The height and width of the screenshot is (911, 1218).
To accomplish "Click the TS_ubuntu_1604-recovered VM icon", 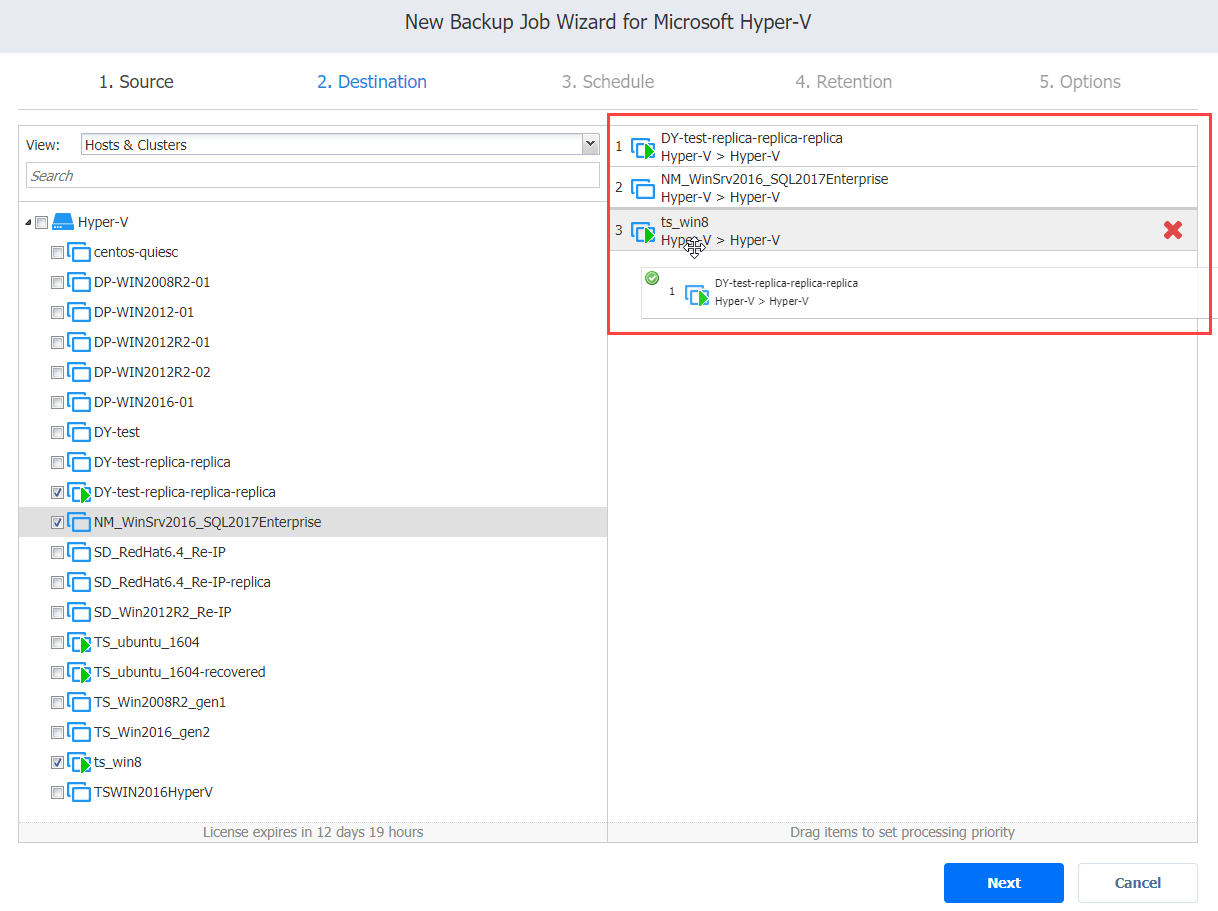I will tap(79, 672).
